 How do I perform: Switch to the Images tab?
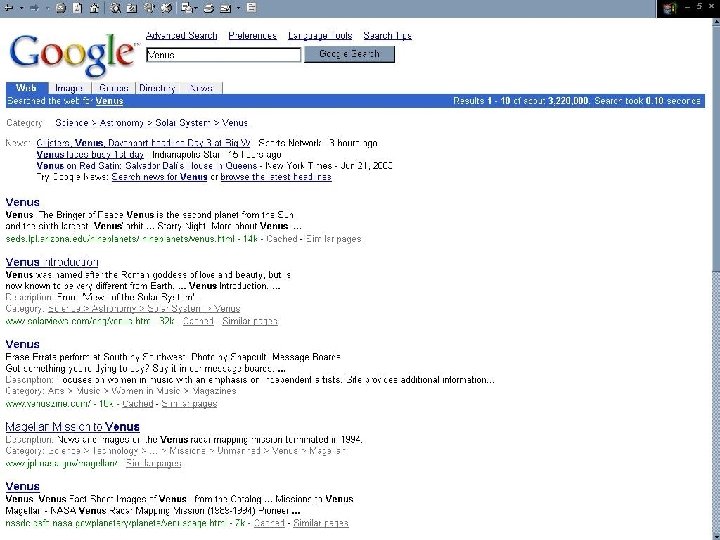[69, 88]
